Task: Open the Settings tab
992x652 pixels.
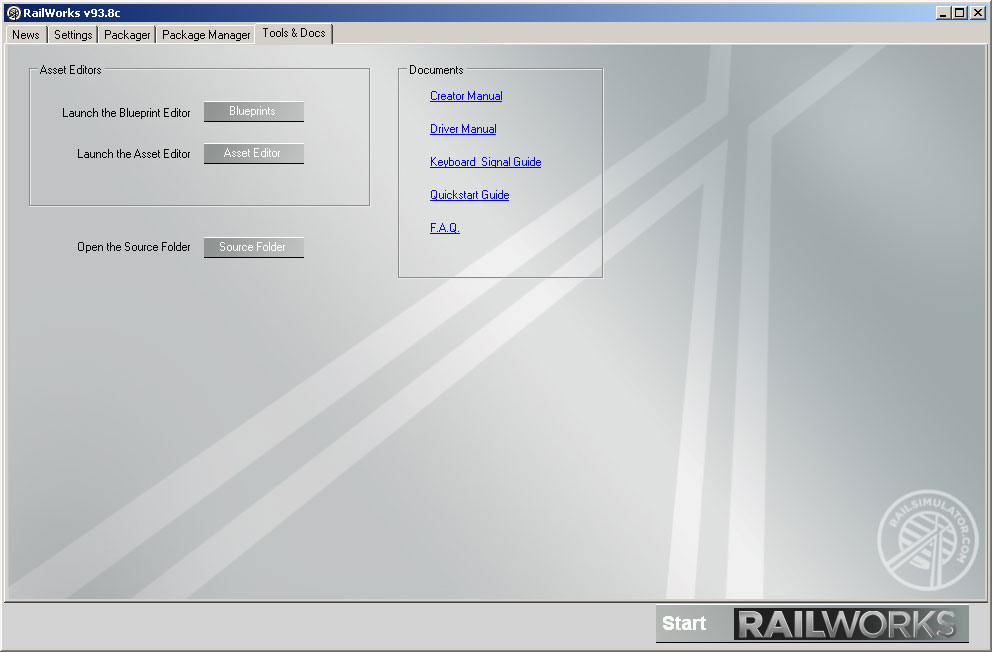Action: (73, 35)
